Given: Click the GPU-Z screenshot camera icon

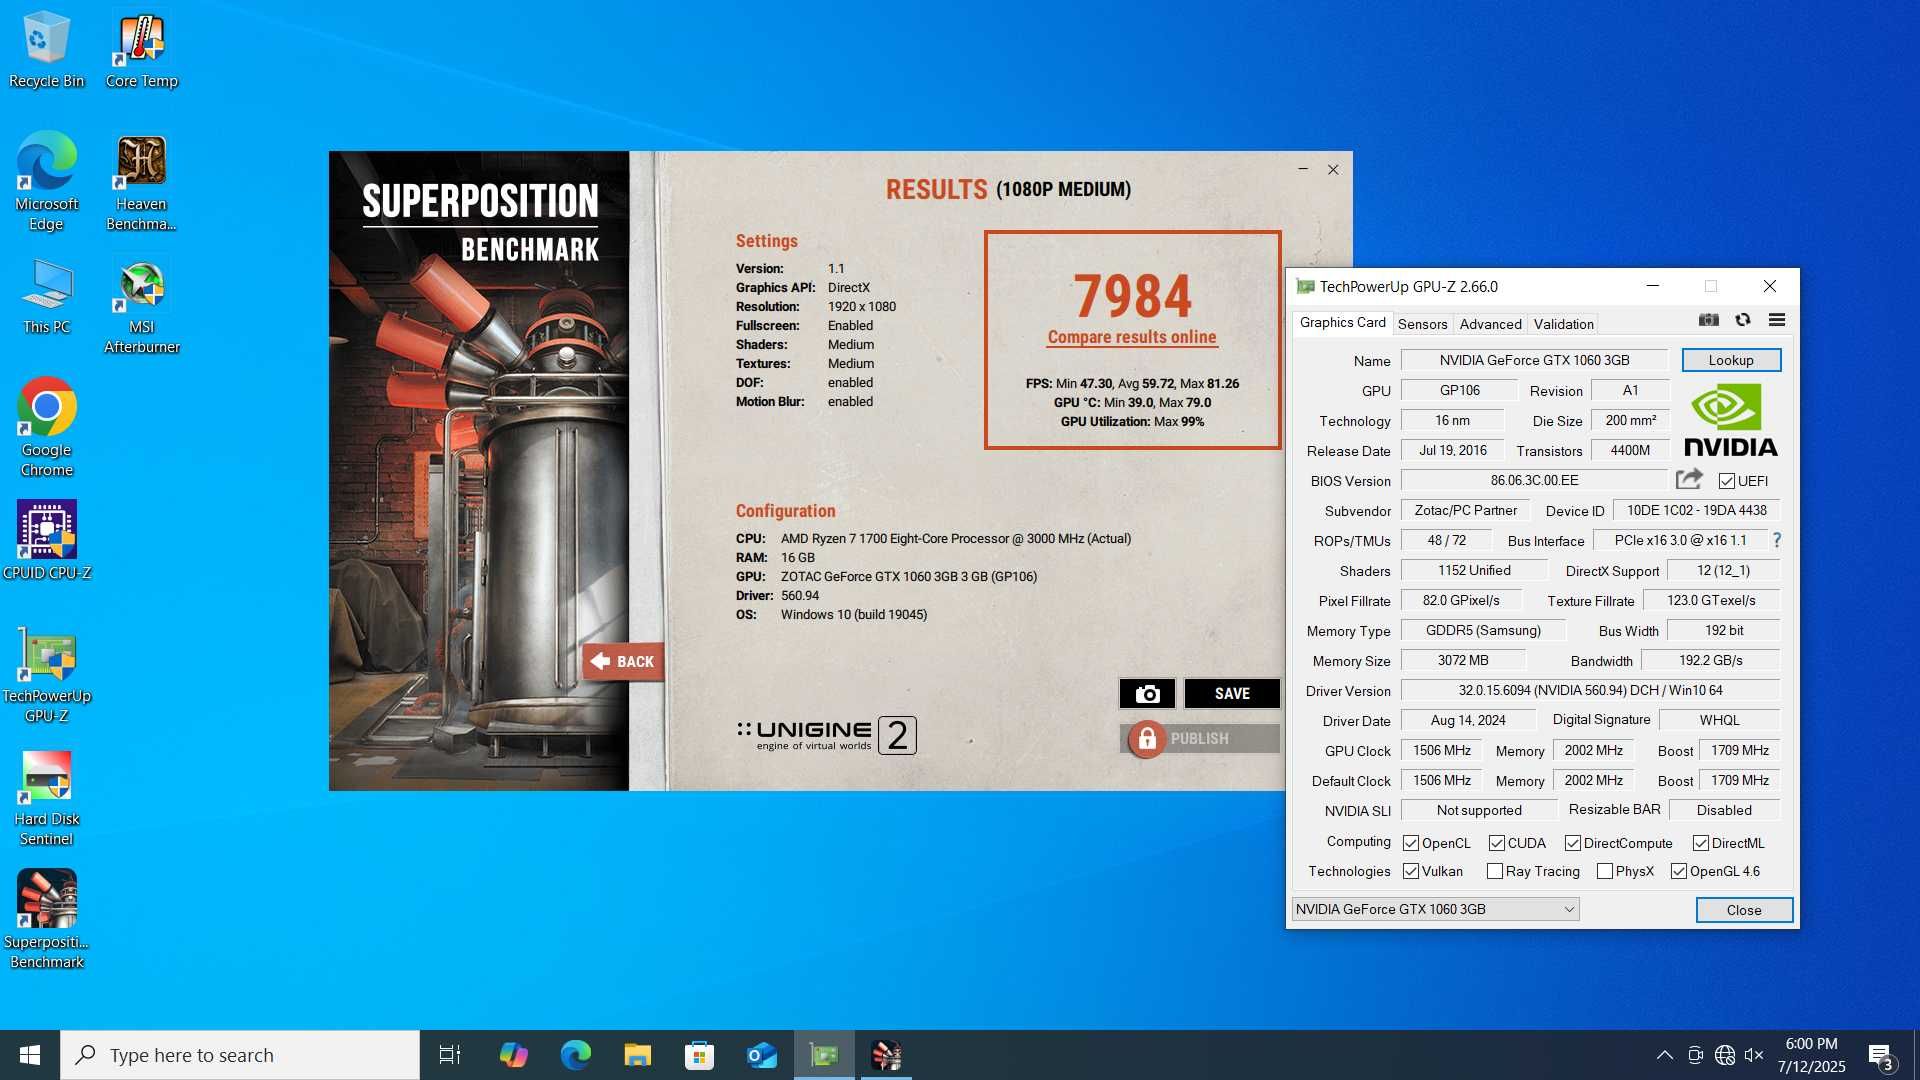Looking at the screenshot, I should tap(1709, 320).
